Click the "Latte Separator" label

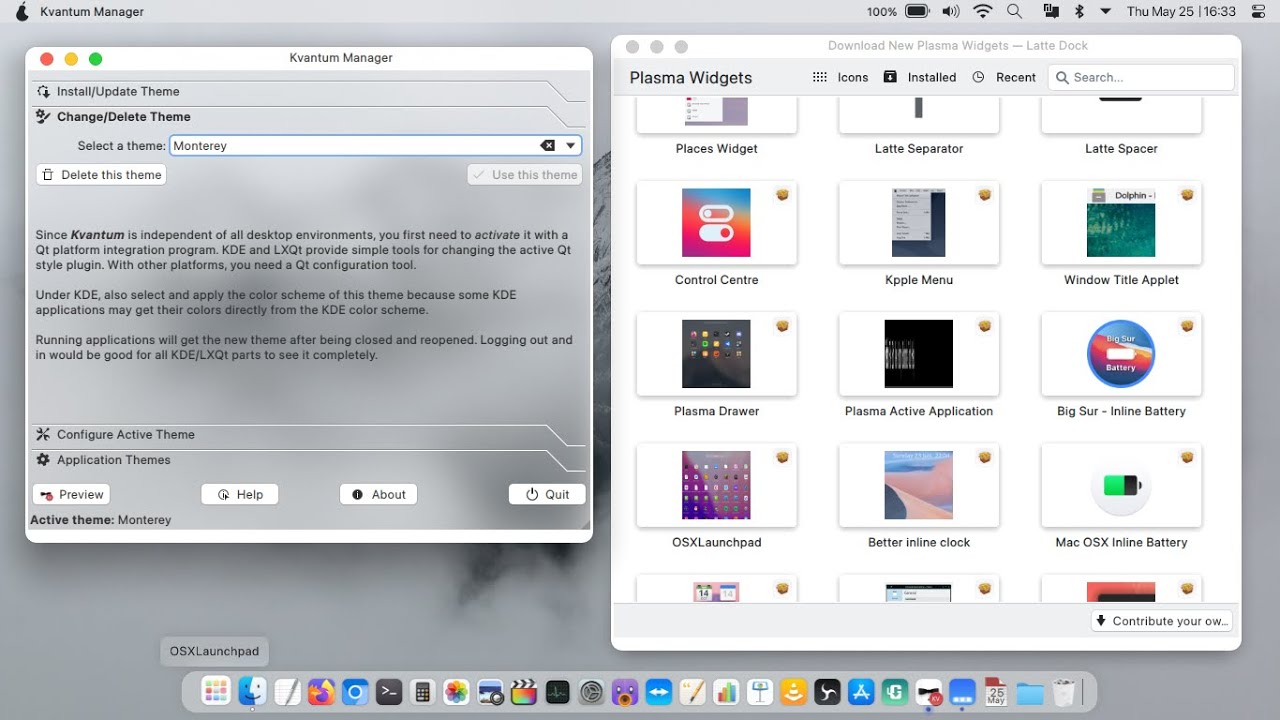[919, 149]
